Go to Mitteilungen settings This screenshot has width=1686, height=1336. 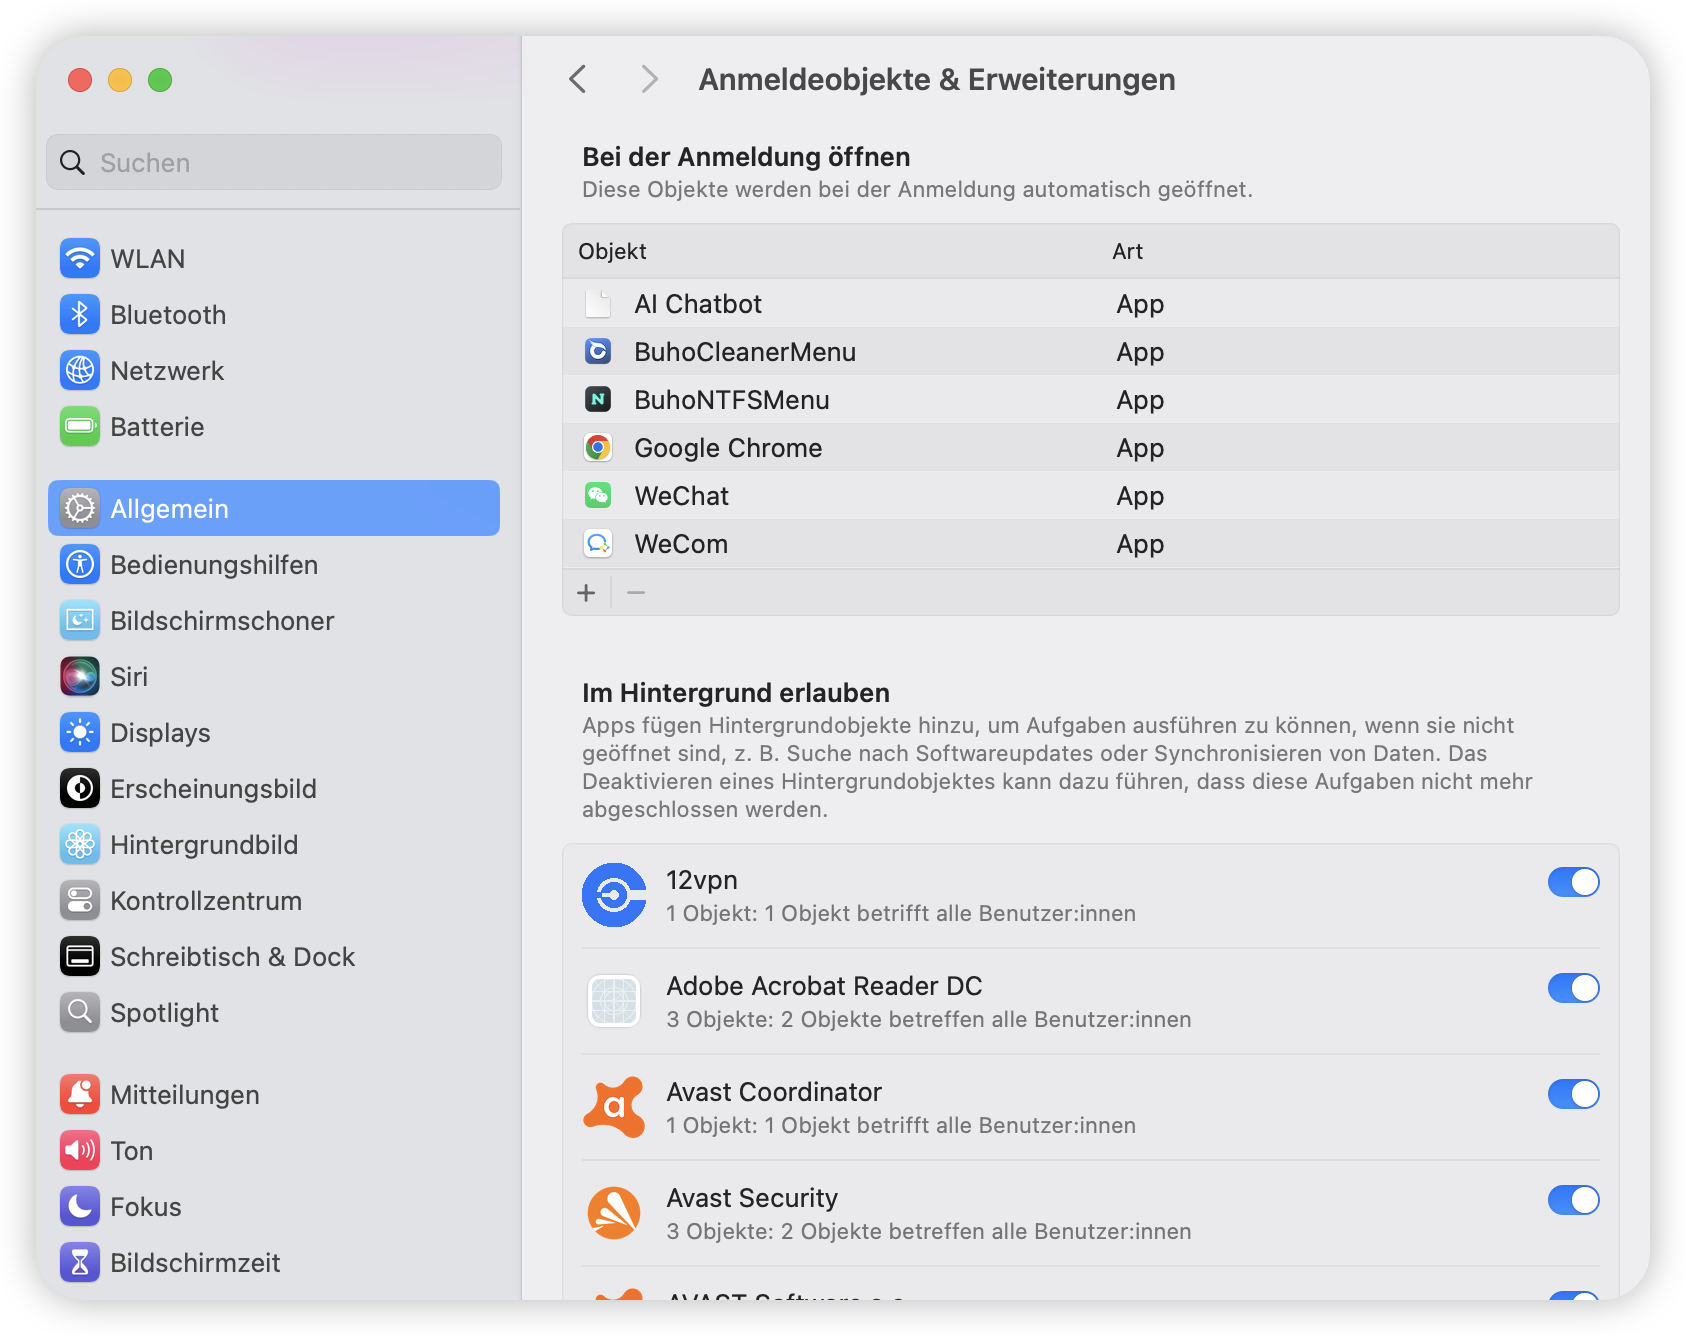[274, 1094]
